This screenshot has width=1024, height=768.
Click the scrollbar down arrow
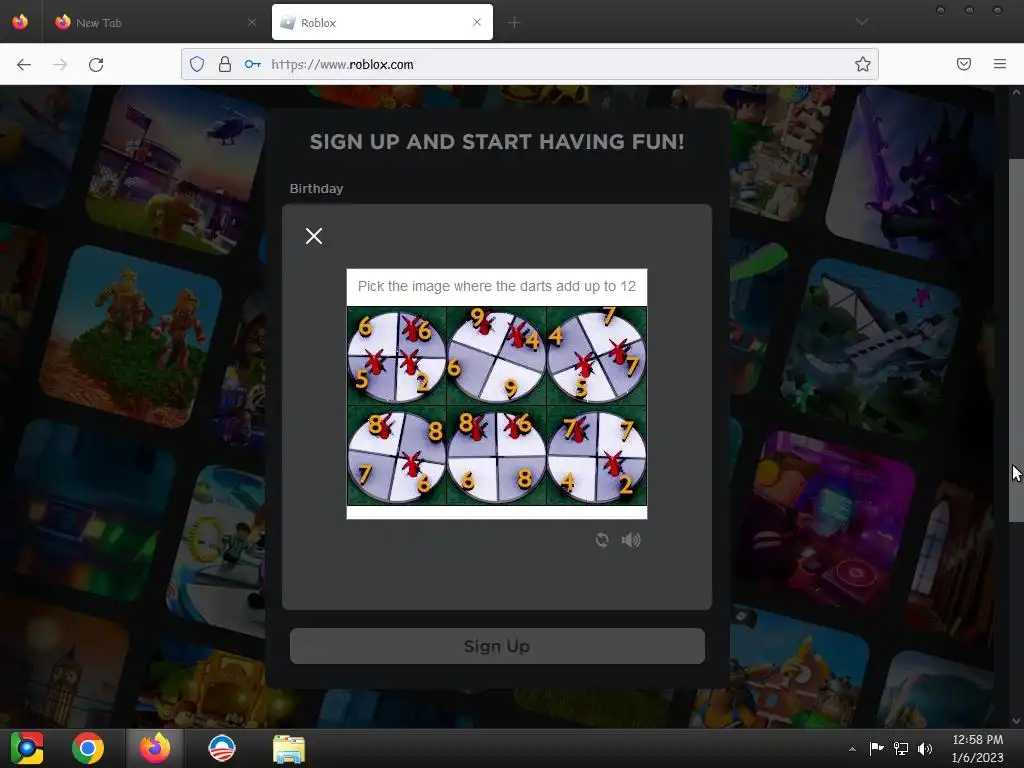(x=1016, y=721)
